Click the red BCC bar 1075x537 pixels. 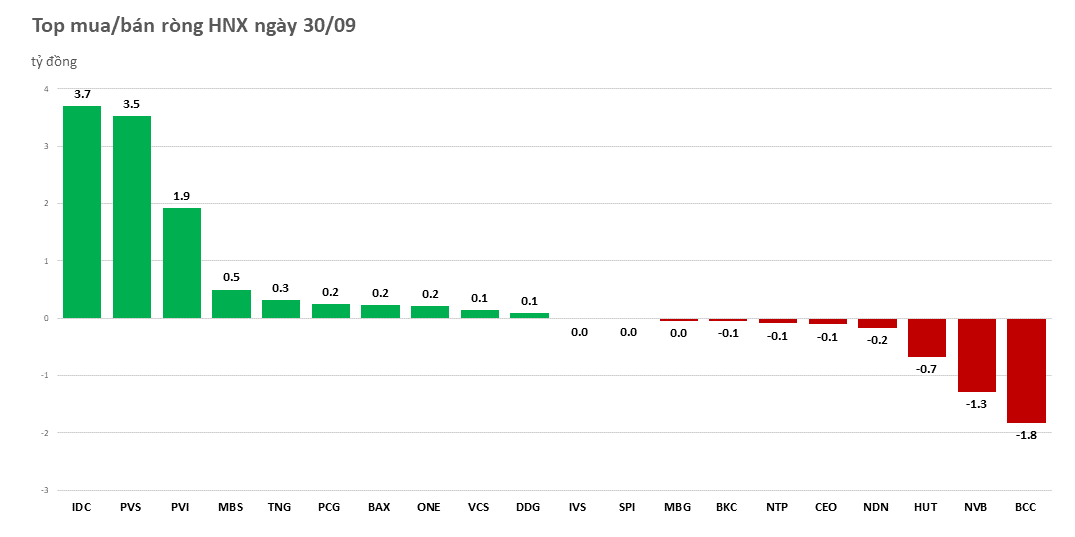pyautogui.click(x=1026, y=370)
